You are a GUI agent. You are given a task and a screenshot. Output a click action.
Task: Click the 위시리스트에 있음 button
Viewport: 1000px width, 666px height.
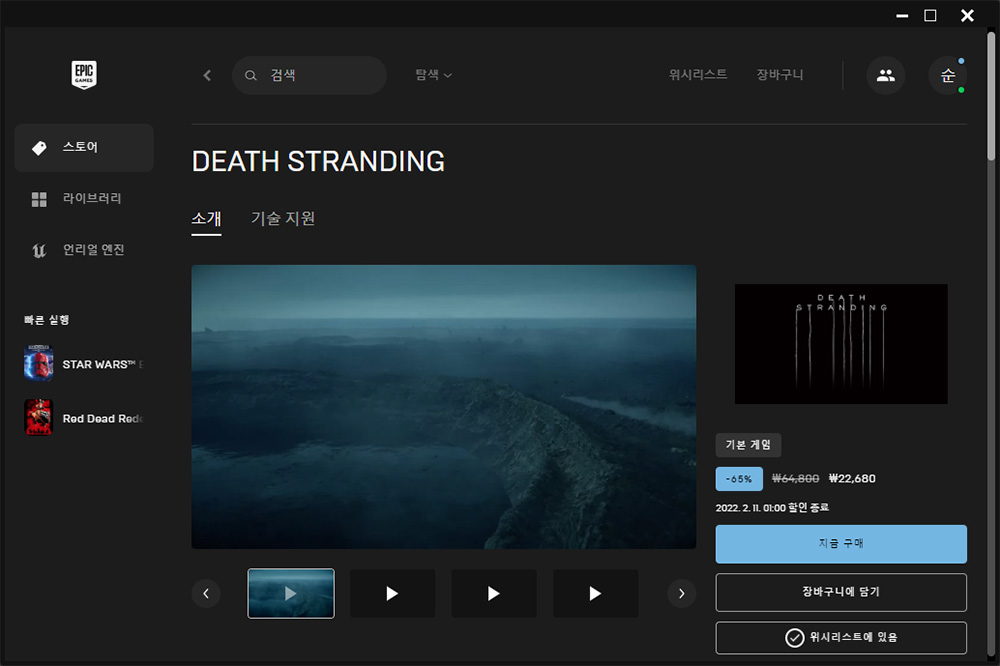pos(841,637)
